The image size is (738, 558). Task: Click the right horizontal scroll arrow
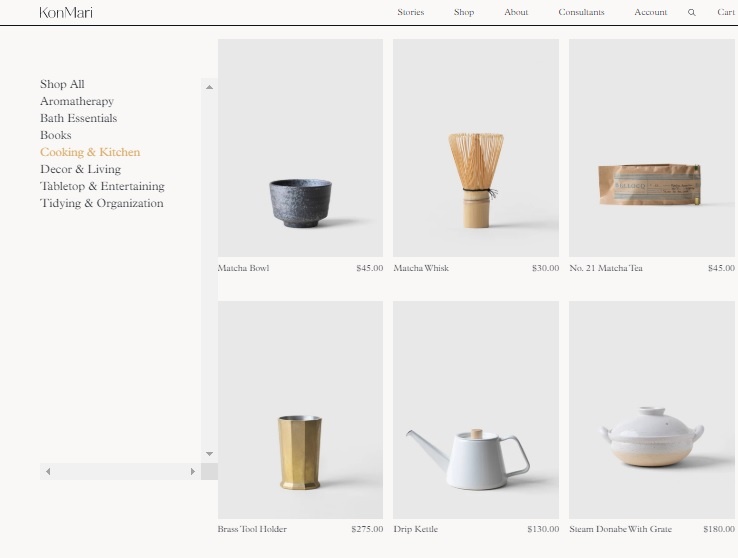(193, 471)
